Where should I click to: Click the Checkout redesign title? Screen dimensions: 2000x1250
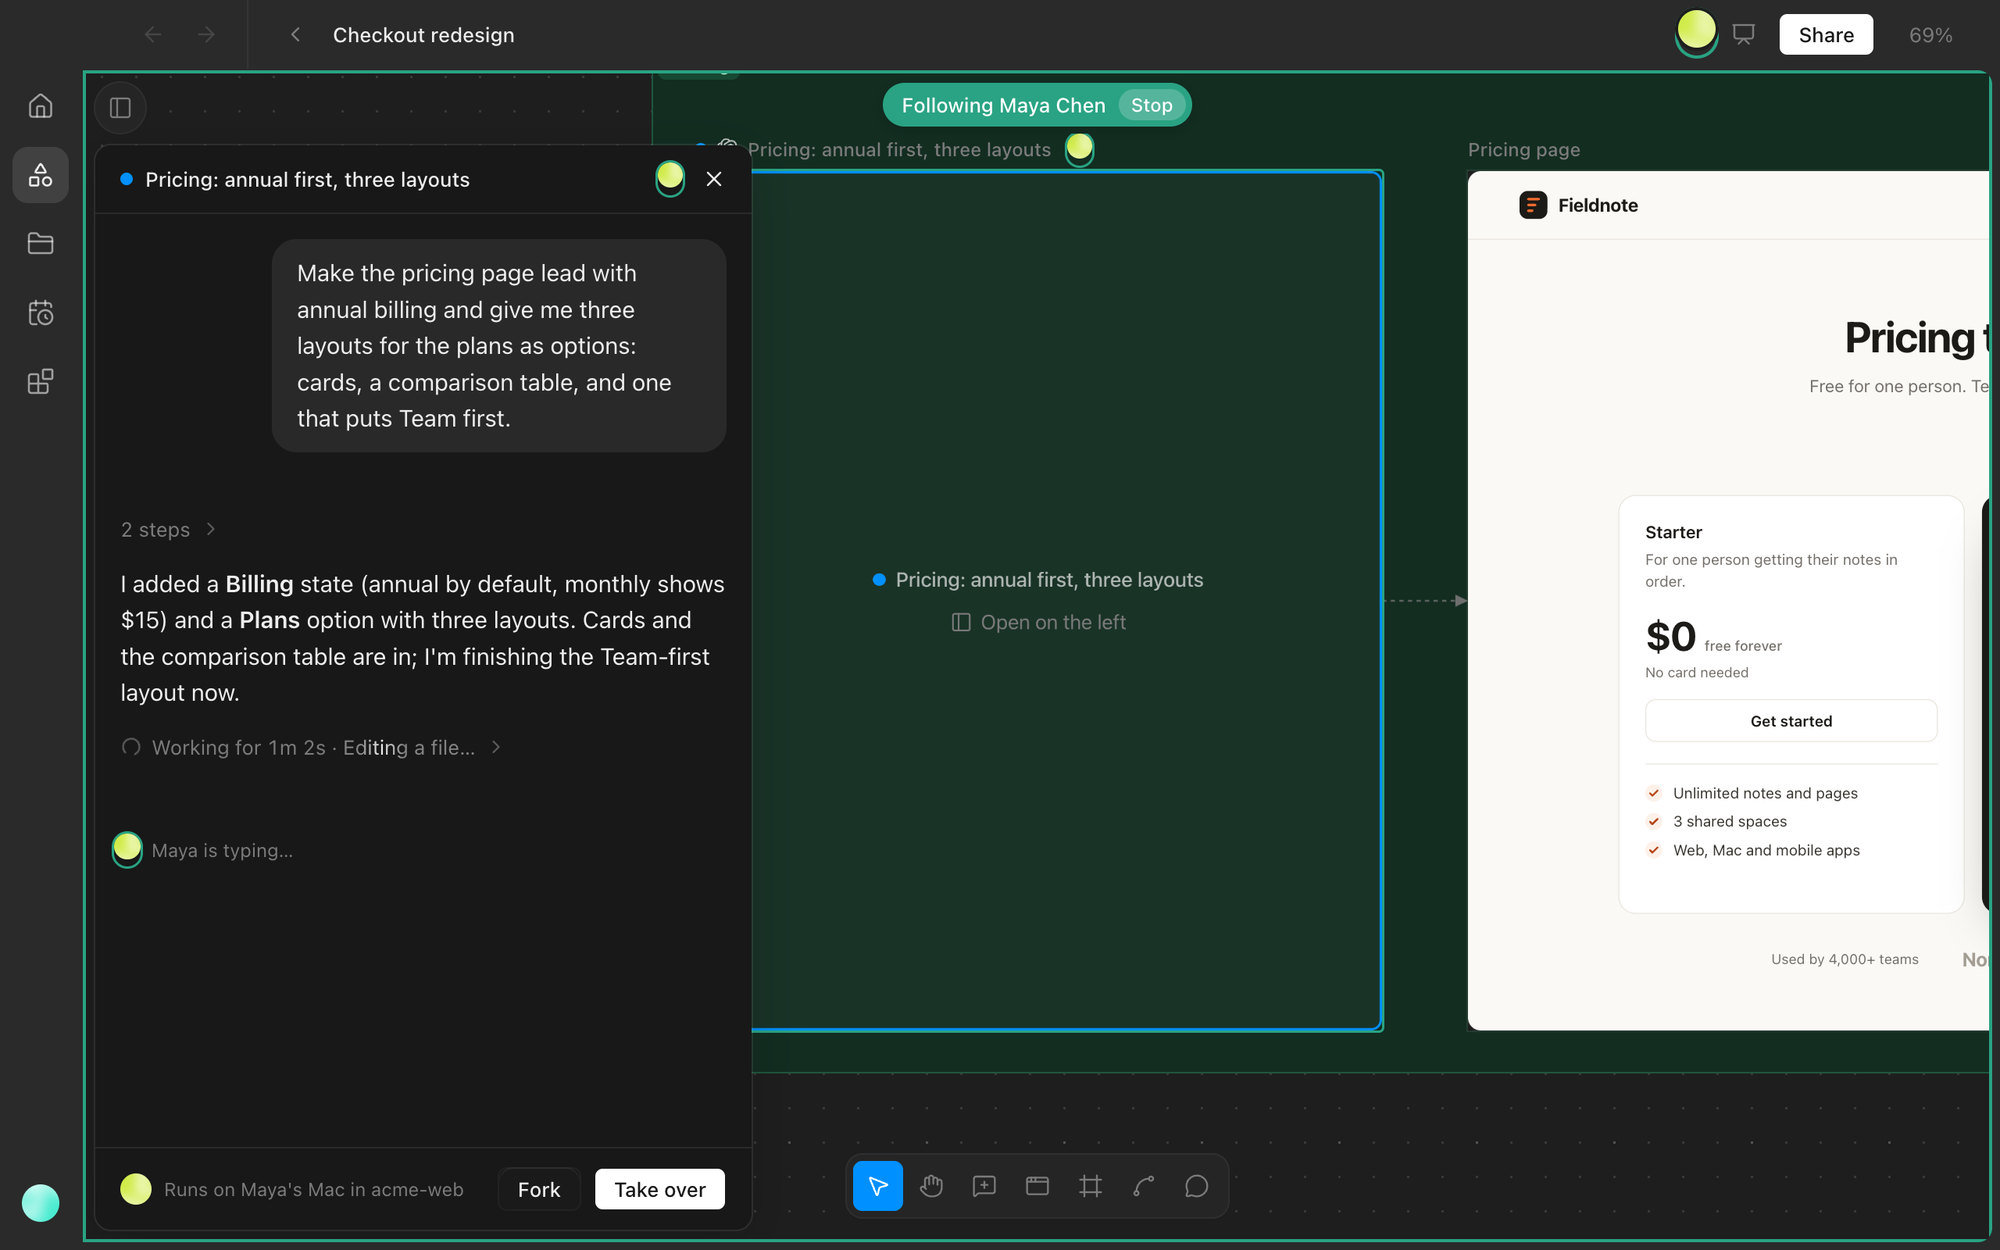pyautogui.click(x=423, y=35)
